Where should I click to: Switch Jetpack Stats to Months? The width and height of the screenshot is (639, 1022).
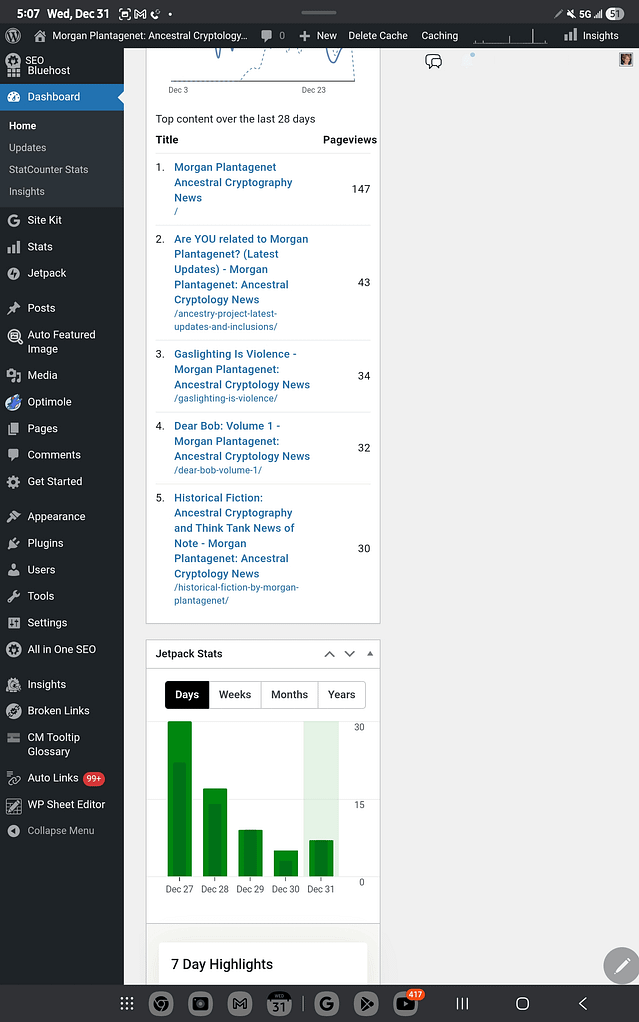[x=289, y=695]
